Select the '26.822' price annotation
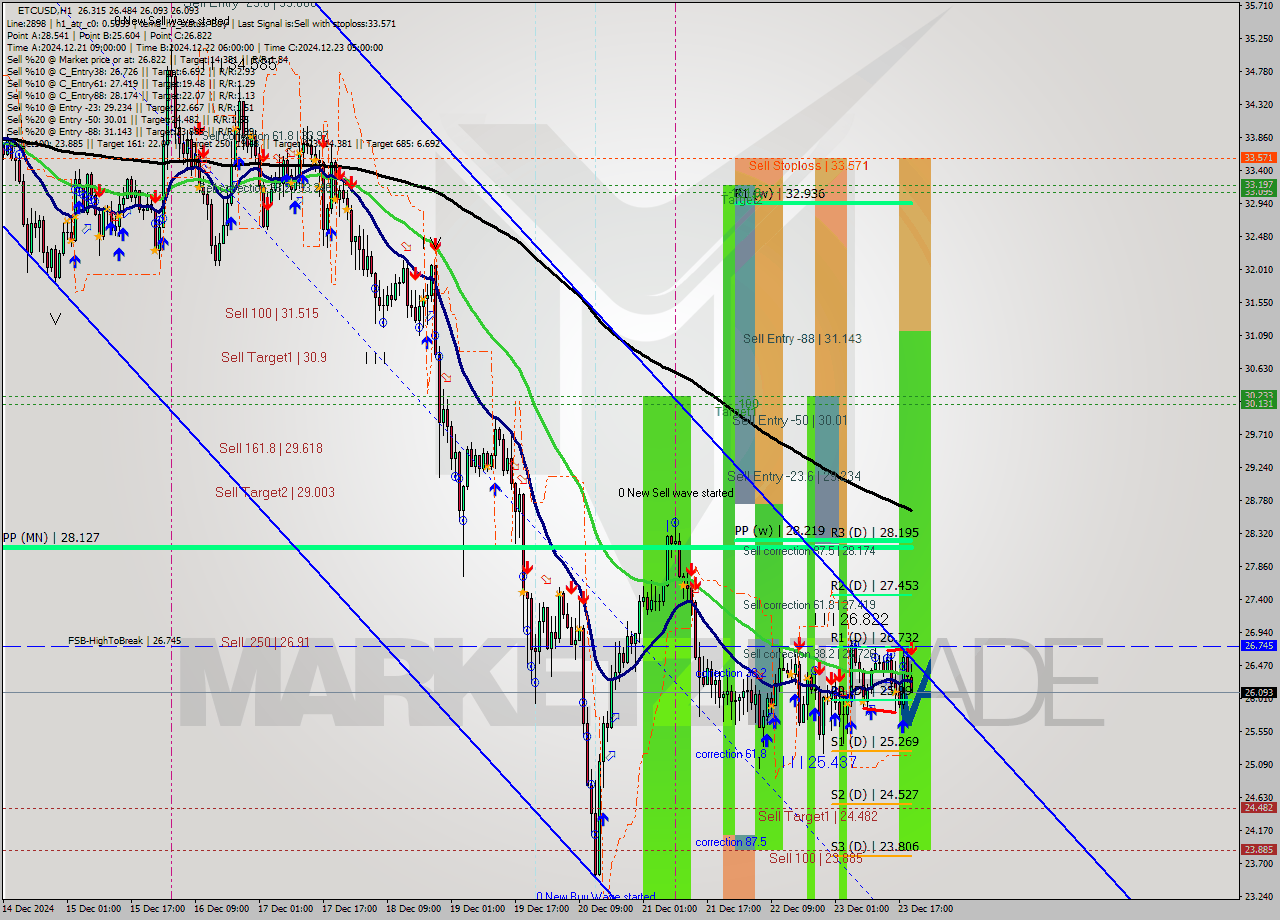The width and height of the screenshot is (1280, 920). [864, 620]
